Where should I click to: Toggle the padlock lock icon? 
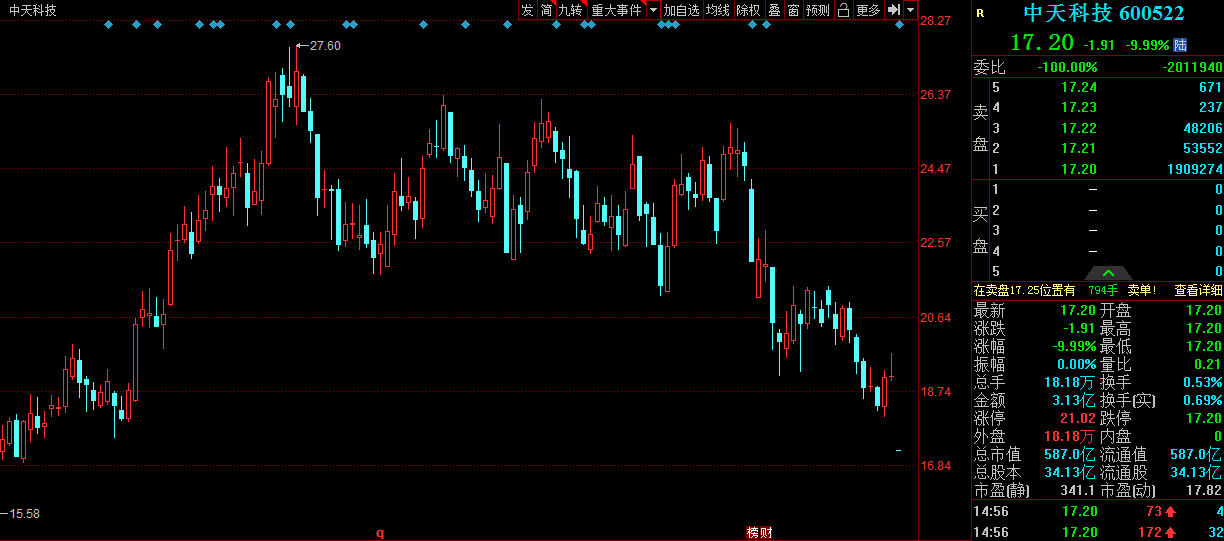click(x=843, y=10)
